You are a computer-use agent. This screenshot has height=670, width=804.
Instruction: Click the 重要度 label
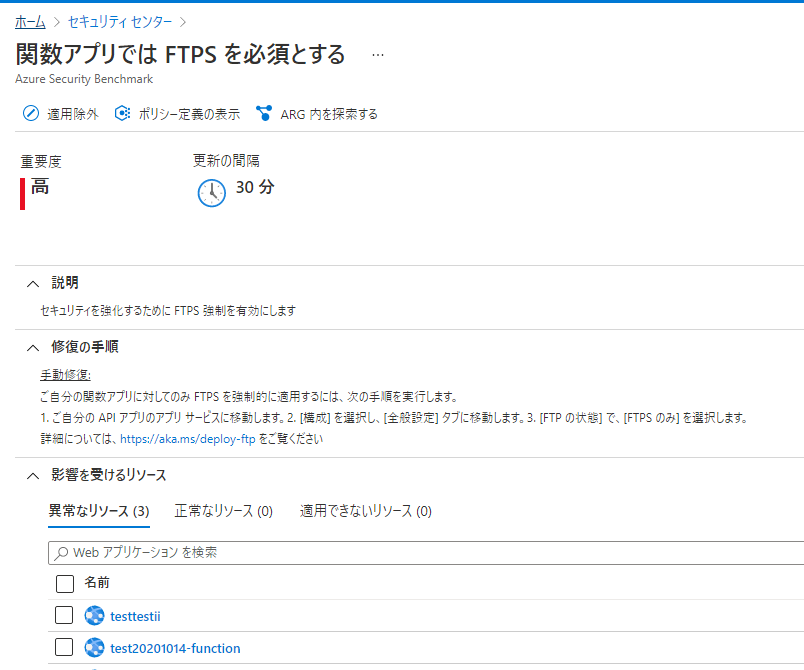[x=41, y=162]
